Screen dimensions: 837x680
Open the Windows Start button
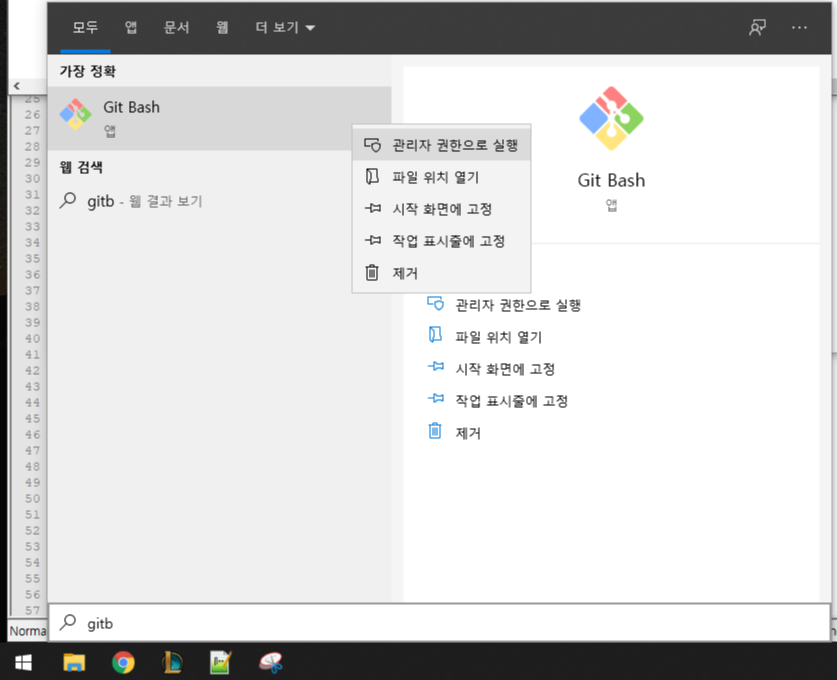[x=23, y=662]
